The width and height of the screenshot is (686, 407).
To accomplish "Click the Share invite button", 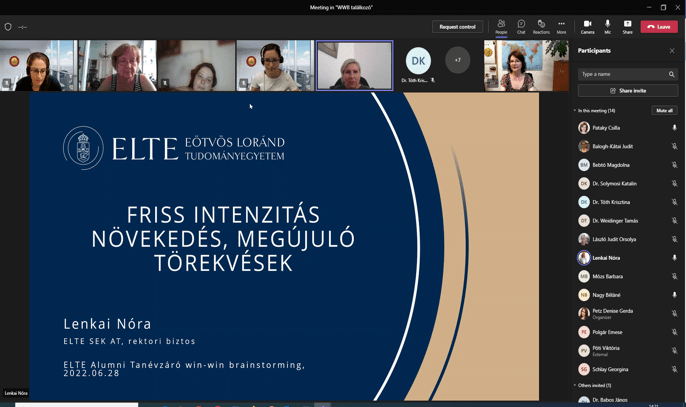I will [x=628, y=91].
